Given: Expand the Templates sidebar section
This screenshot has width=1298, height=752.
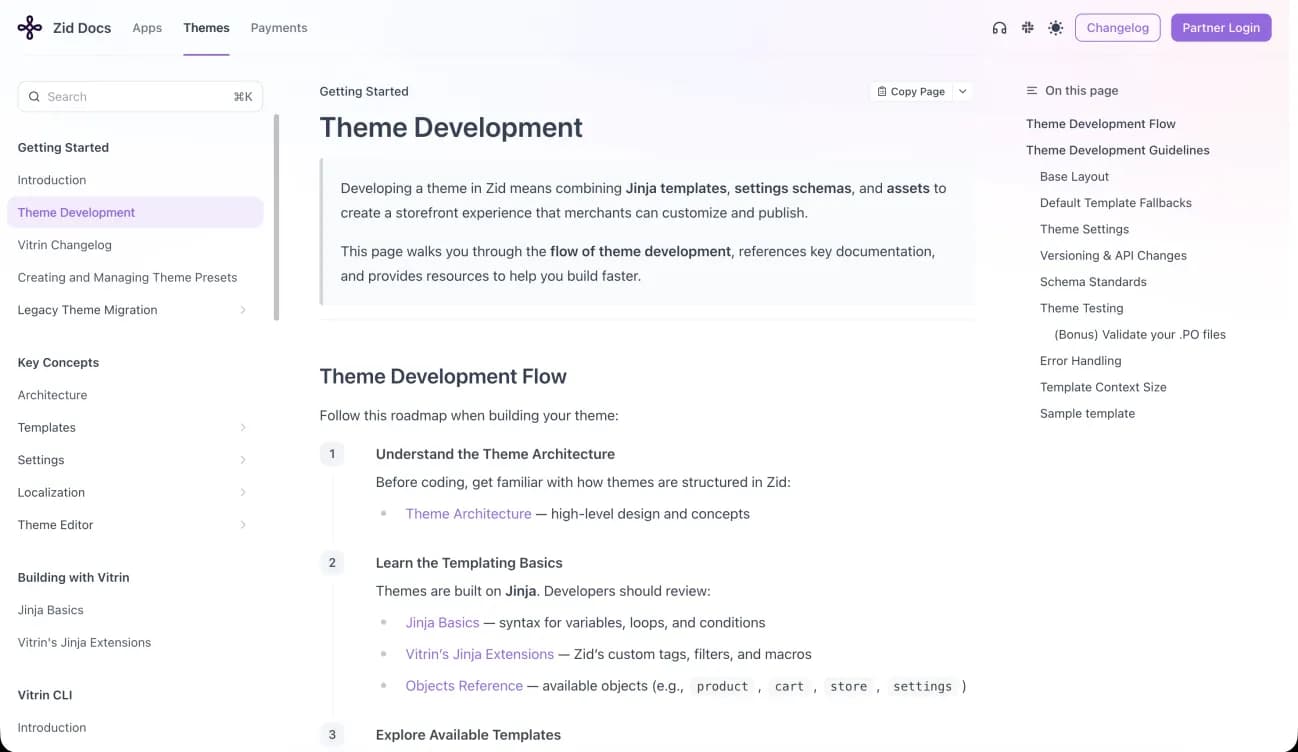Looking at the screenshot, I should pos(243,427).
